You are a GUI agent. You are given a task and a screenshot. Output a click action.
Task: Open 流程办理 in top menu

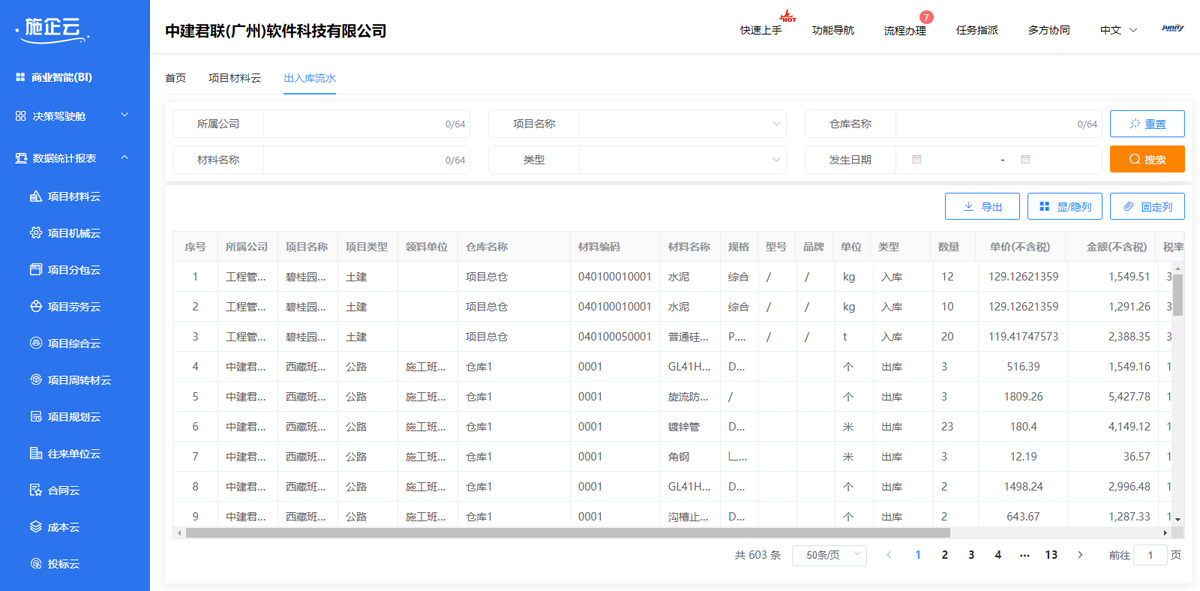pyautogui.click(x=905, y=30)
